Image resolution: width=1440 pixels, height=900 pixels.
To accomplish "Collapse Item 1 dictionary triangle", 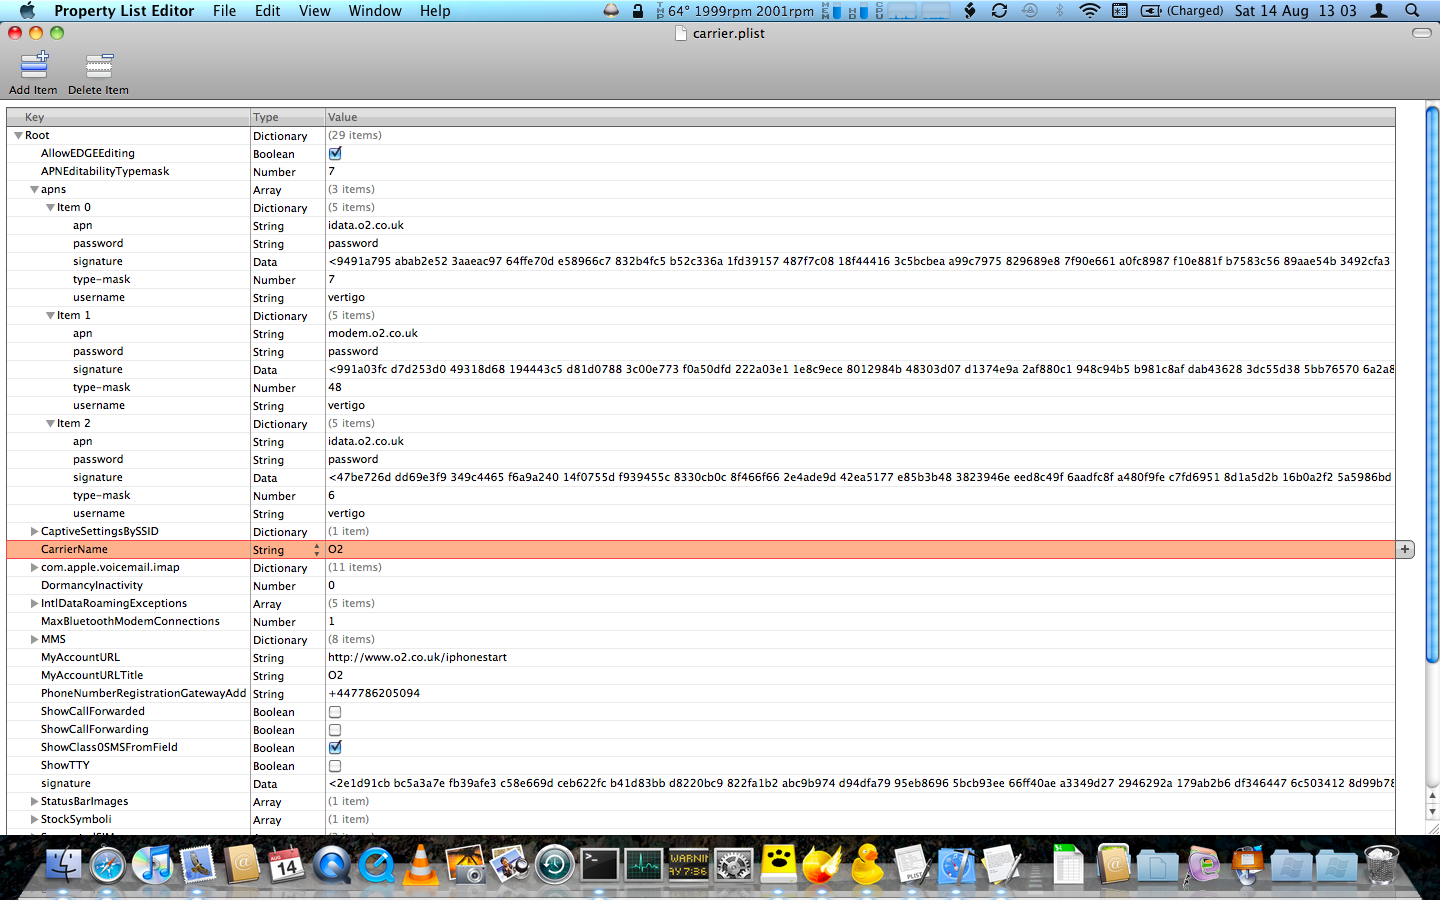I will point(50,315).
